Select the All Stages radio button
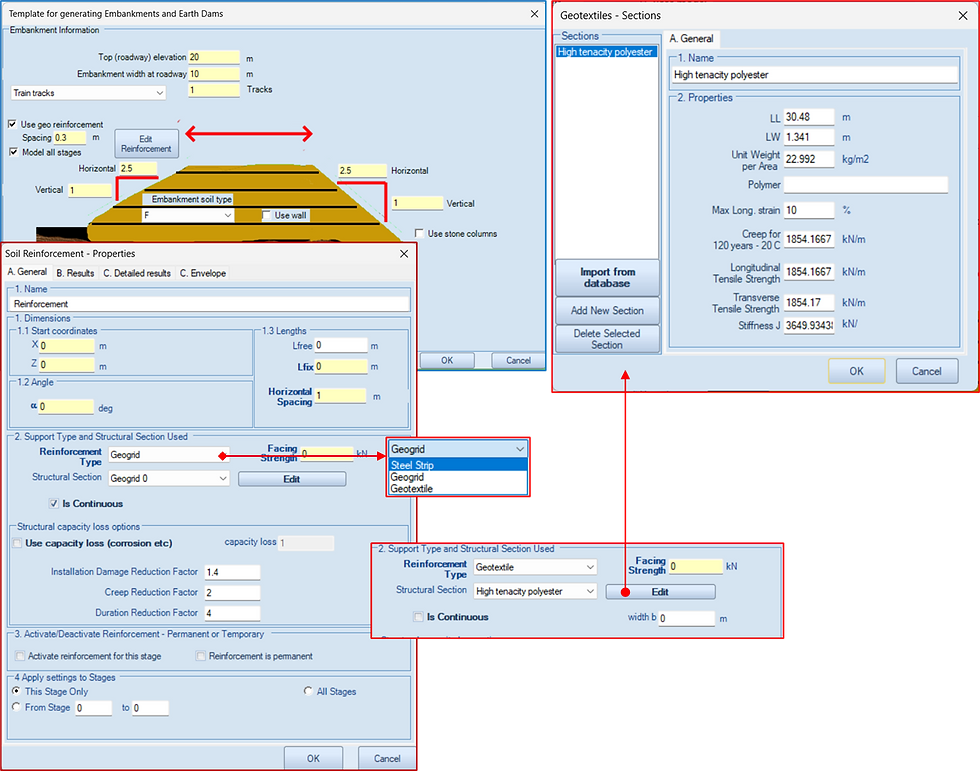This screenshot has height=771, width=980. pyautogui.click(x=308, y=691)
